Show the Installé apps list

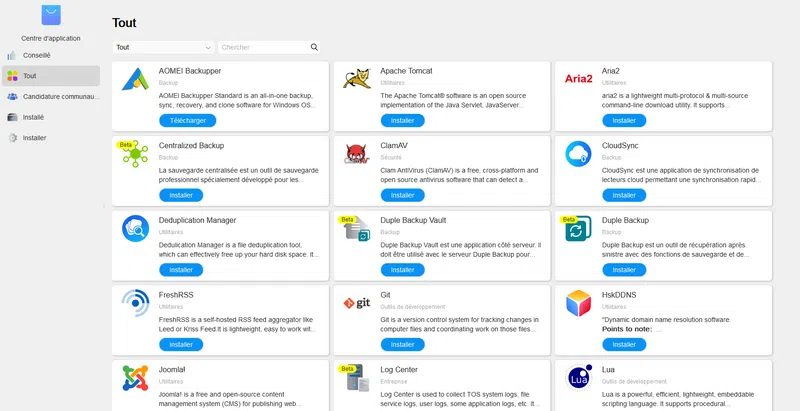point(51,117)
